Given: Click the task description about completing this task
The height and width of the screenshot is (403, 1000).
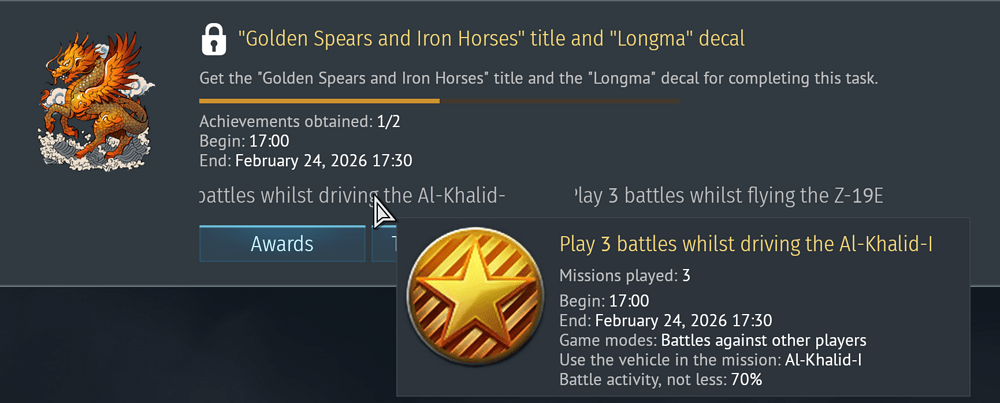Looking at the screenshot, I should 538,77.
